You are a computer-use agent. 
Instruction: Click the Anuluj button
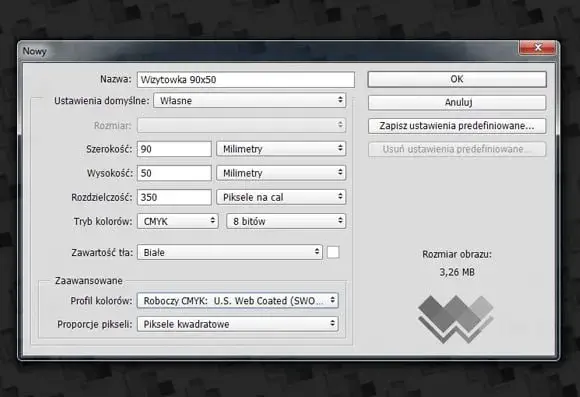click(457, 102)
